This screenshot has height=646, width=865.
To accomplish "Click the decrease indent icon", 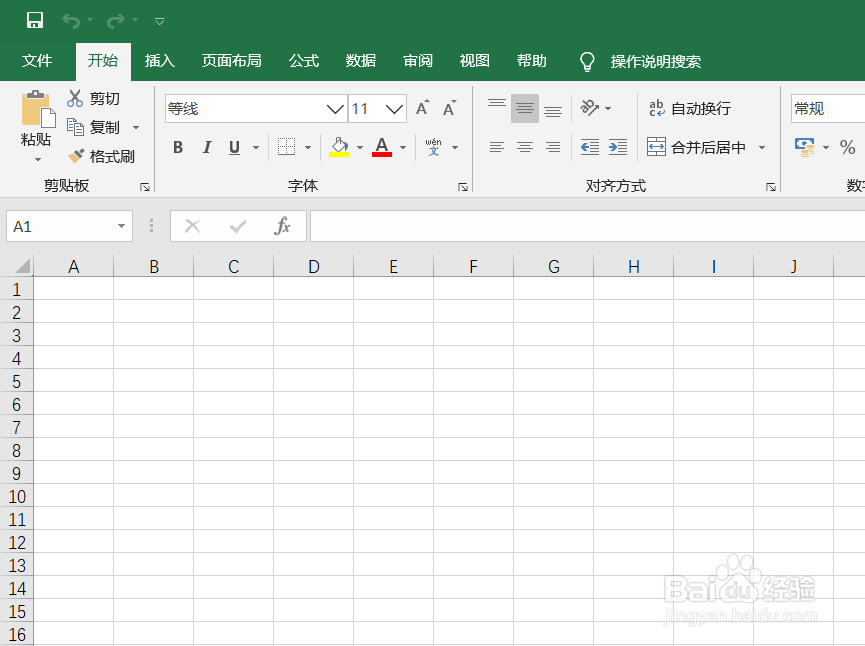I will 590,147.
